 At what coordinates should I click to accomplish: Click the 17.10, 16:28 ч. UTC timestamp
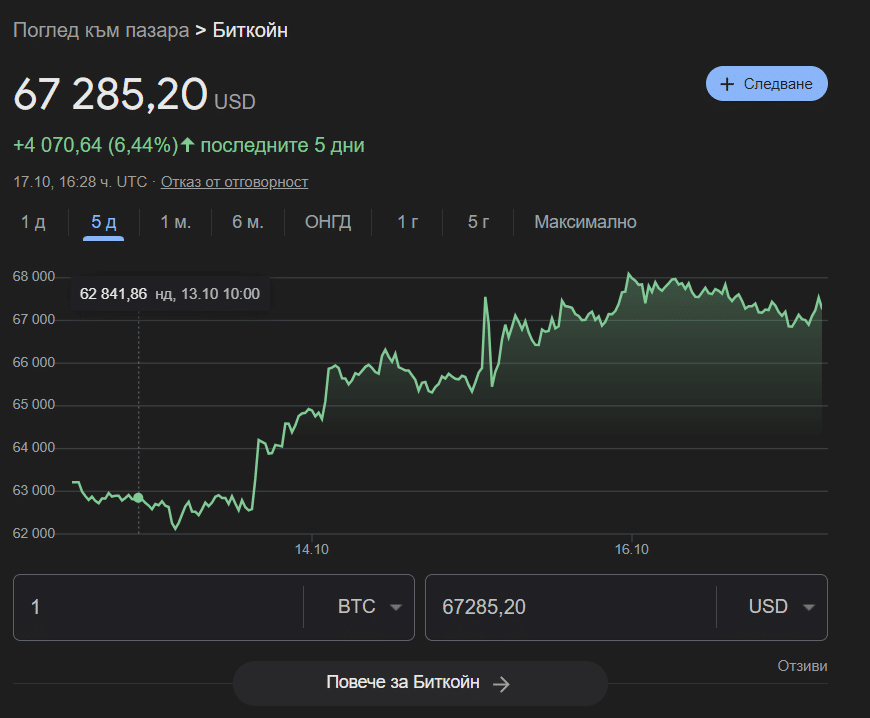pyautogui.click(x=80, y=182)
